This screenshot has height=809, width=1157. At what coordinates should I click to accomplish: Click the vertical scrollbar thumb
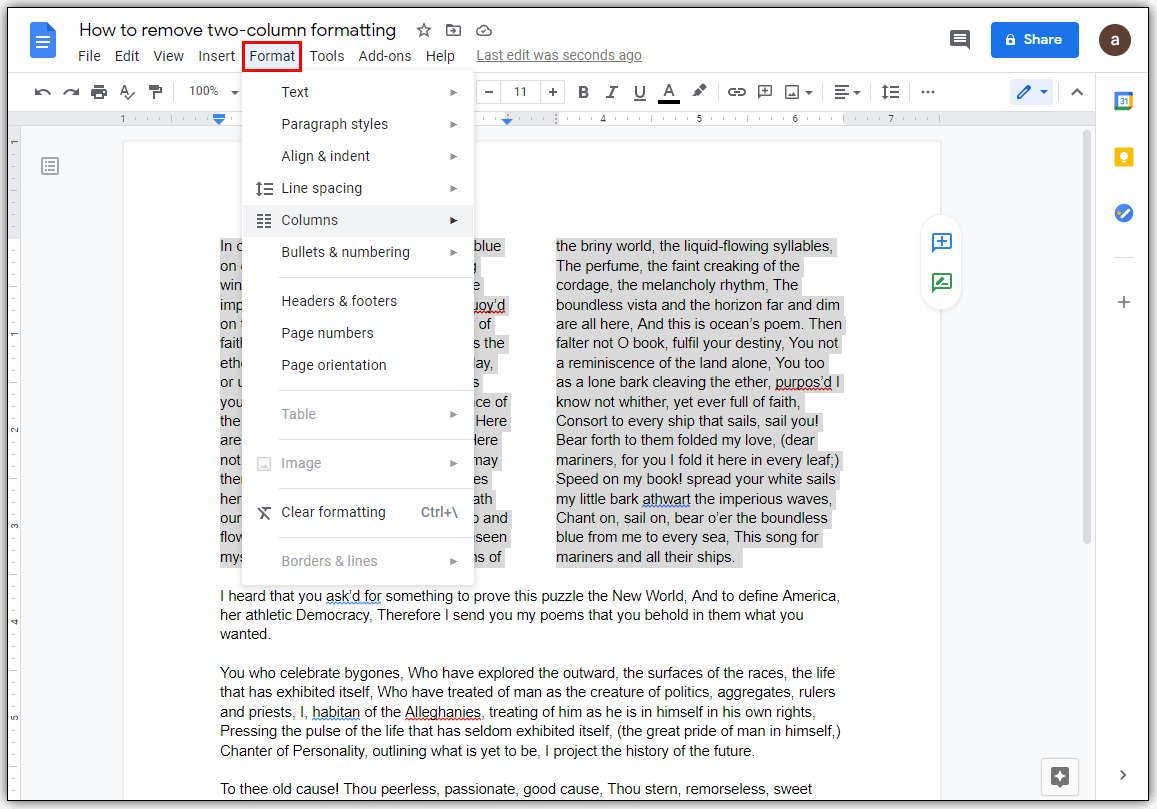coord(1086,337)
